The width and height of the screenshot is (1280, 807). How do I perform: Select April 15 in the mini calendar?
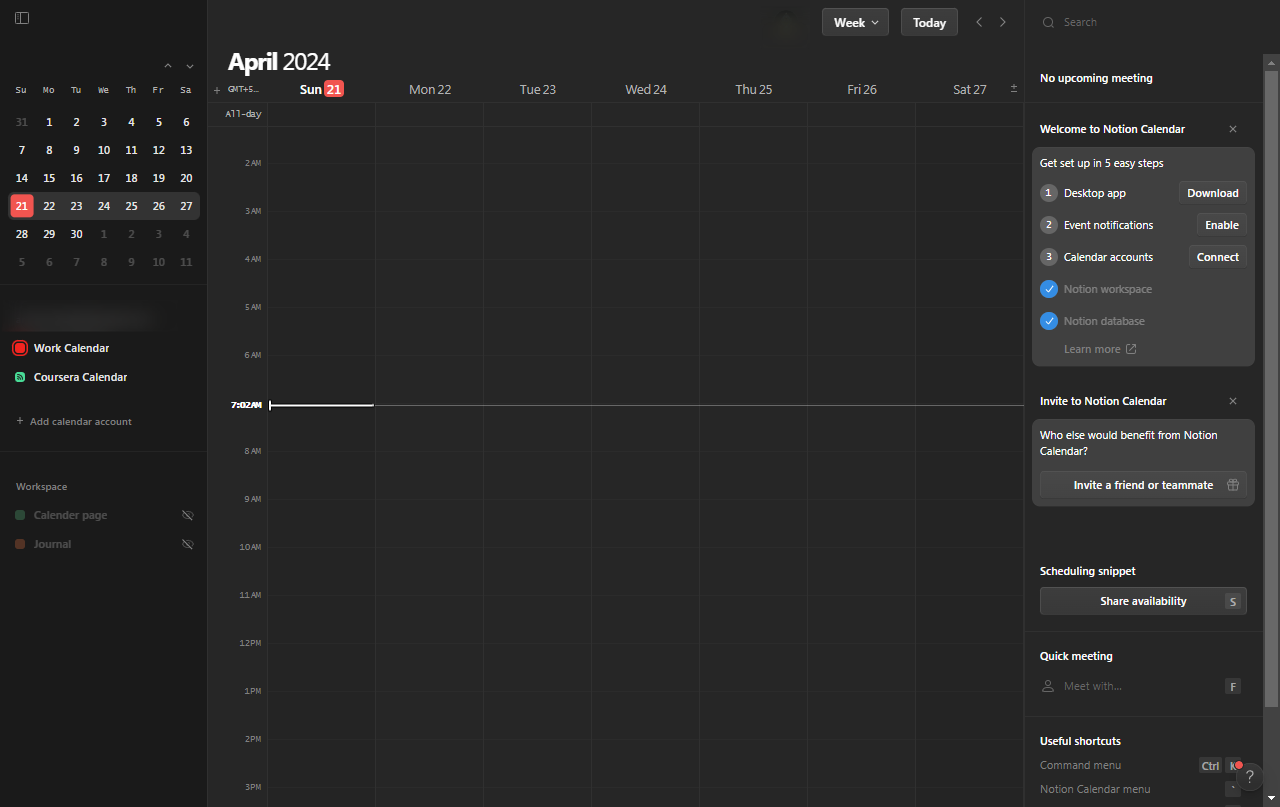pyautogui.click(x=49, y=178)
